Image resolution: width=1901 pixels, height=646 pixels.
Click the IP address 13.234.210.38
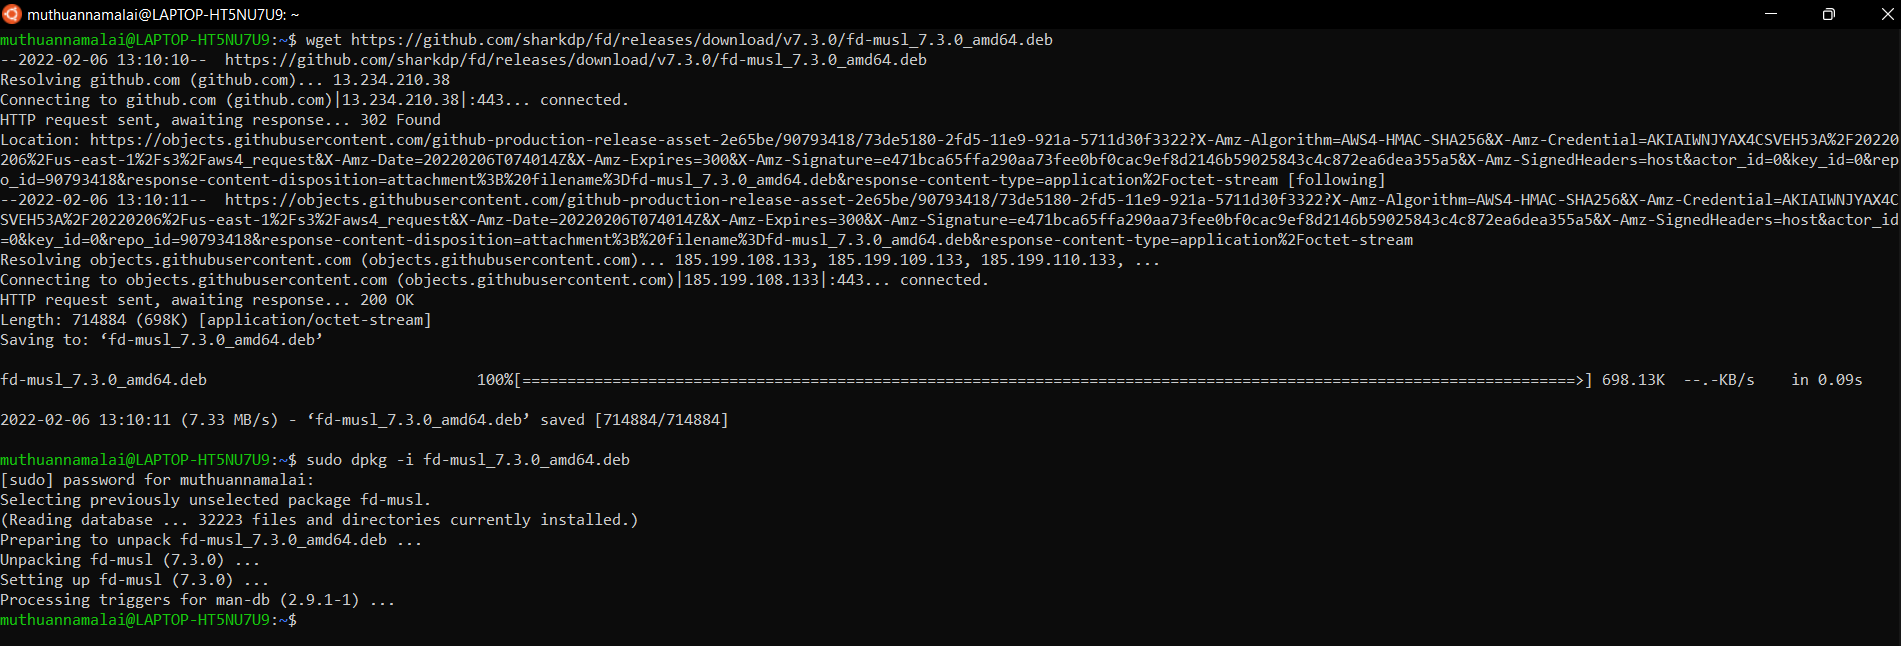click(x=388, y=79)
